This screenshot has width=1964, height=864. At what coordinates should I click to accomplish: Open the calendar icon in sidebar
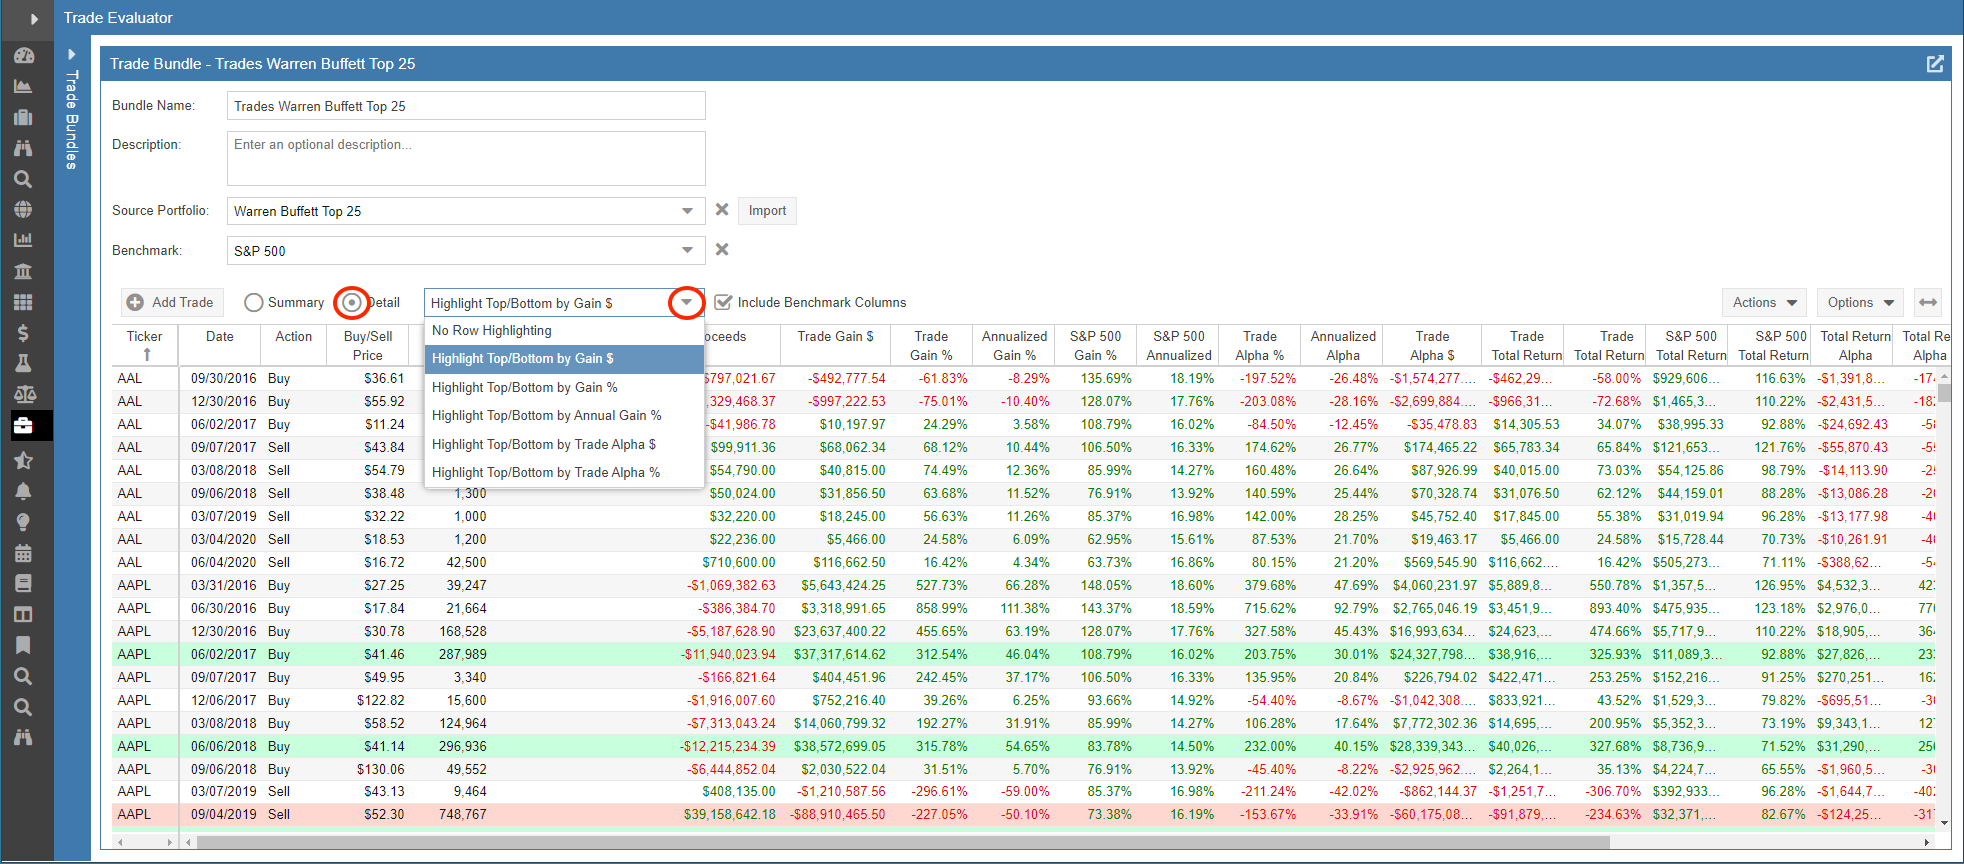pos(24,553)
